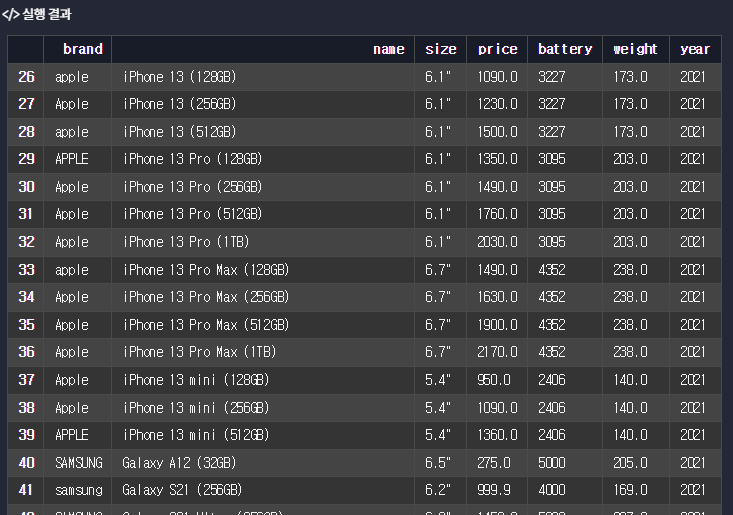Select the 'size' column header

pos(440,49)
